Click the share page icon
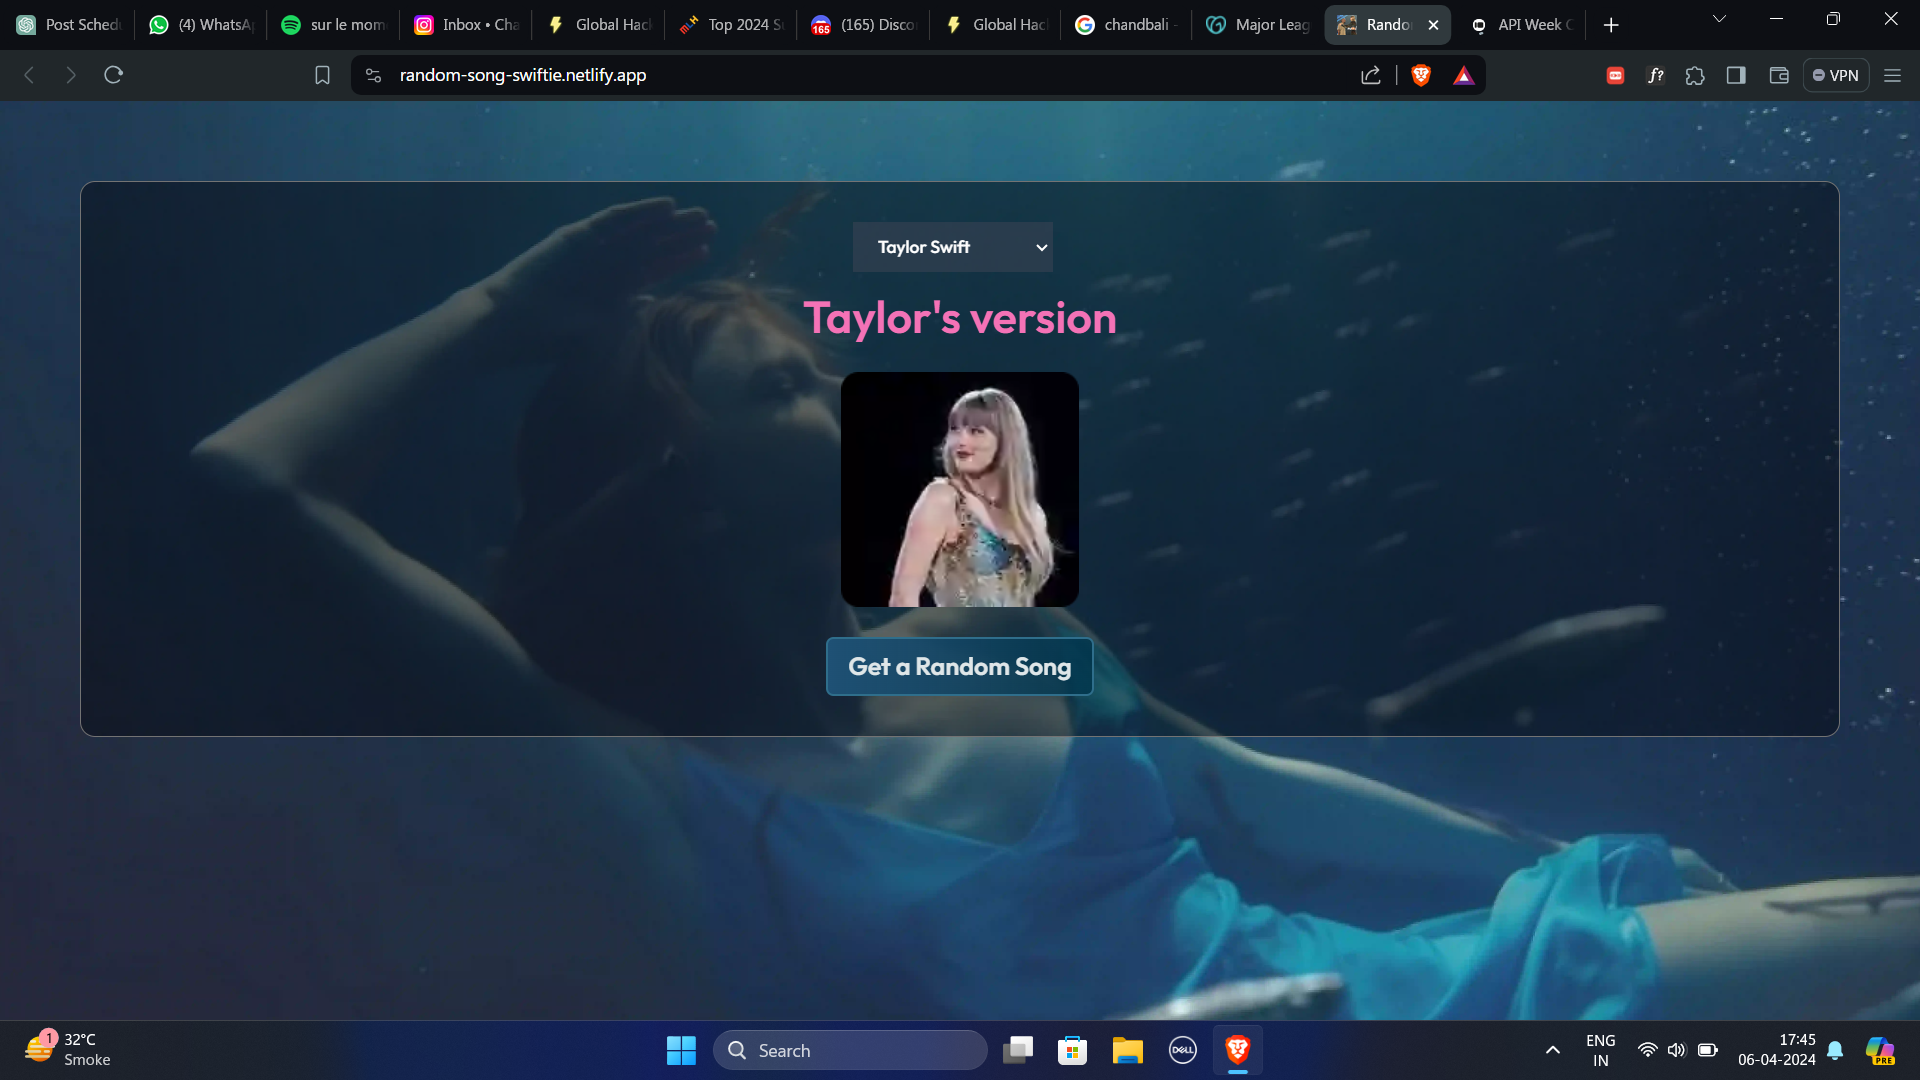This screenshot has height=1080, width=1920. coord(1371,75)
